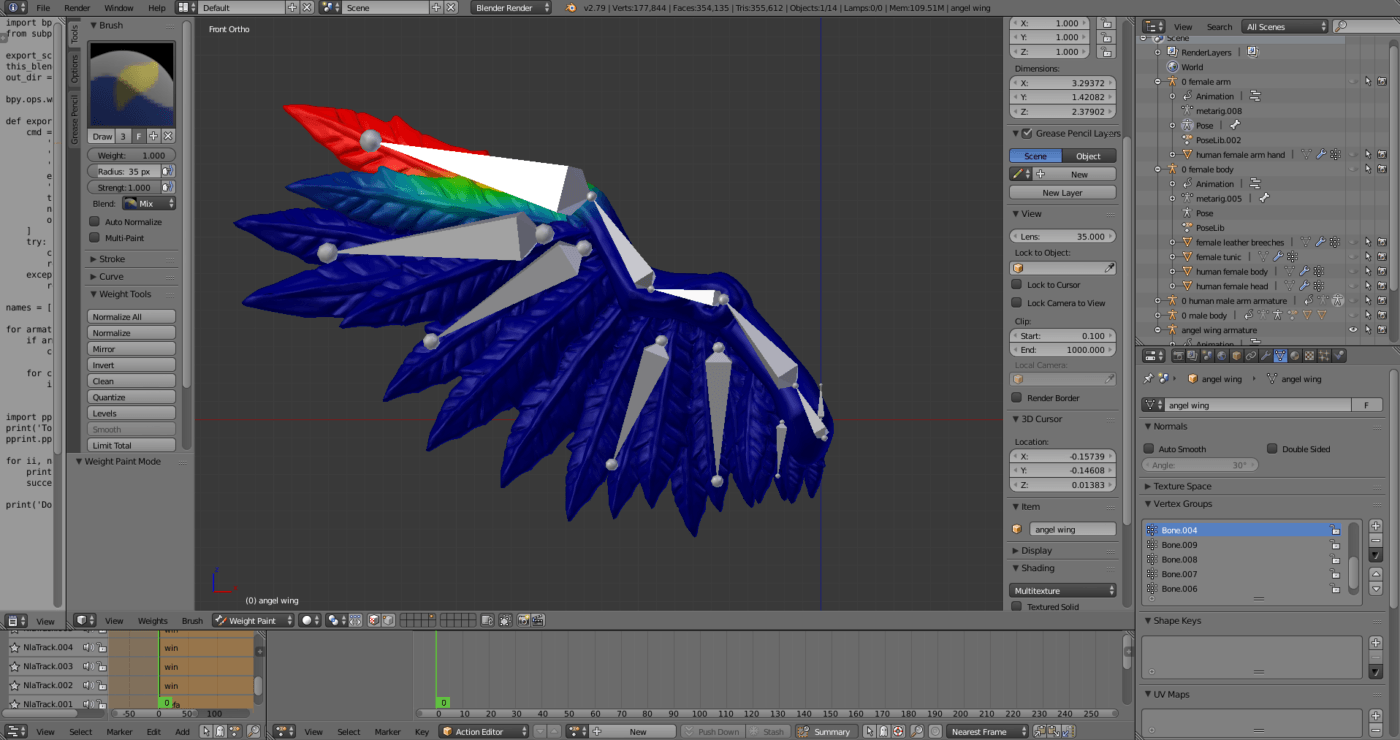Select Bone.009 in vertex groups list
This screenshot has height=740, width=1400.
(1243, 545)
